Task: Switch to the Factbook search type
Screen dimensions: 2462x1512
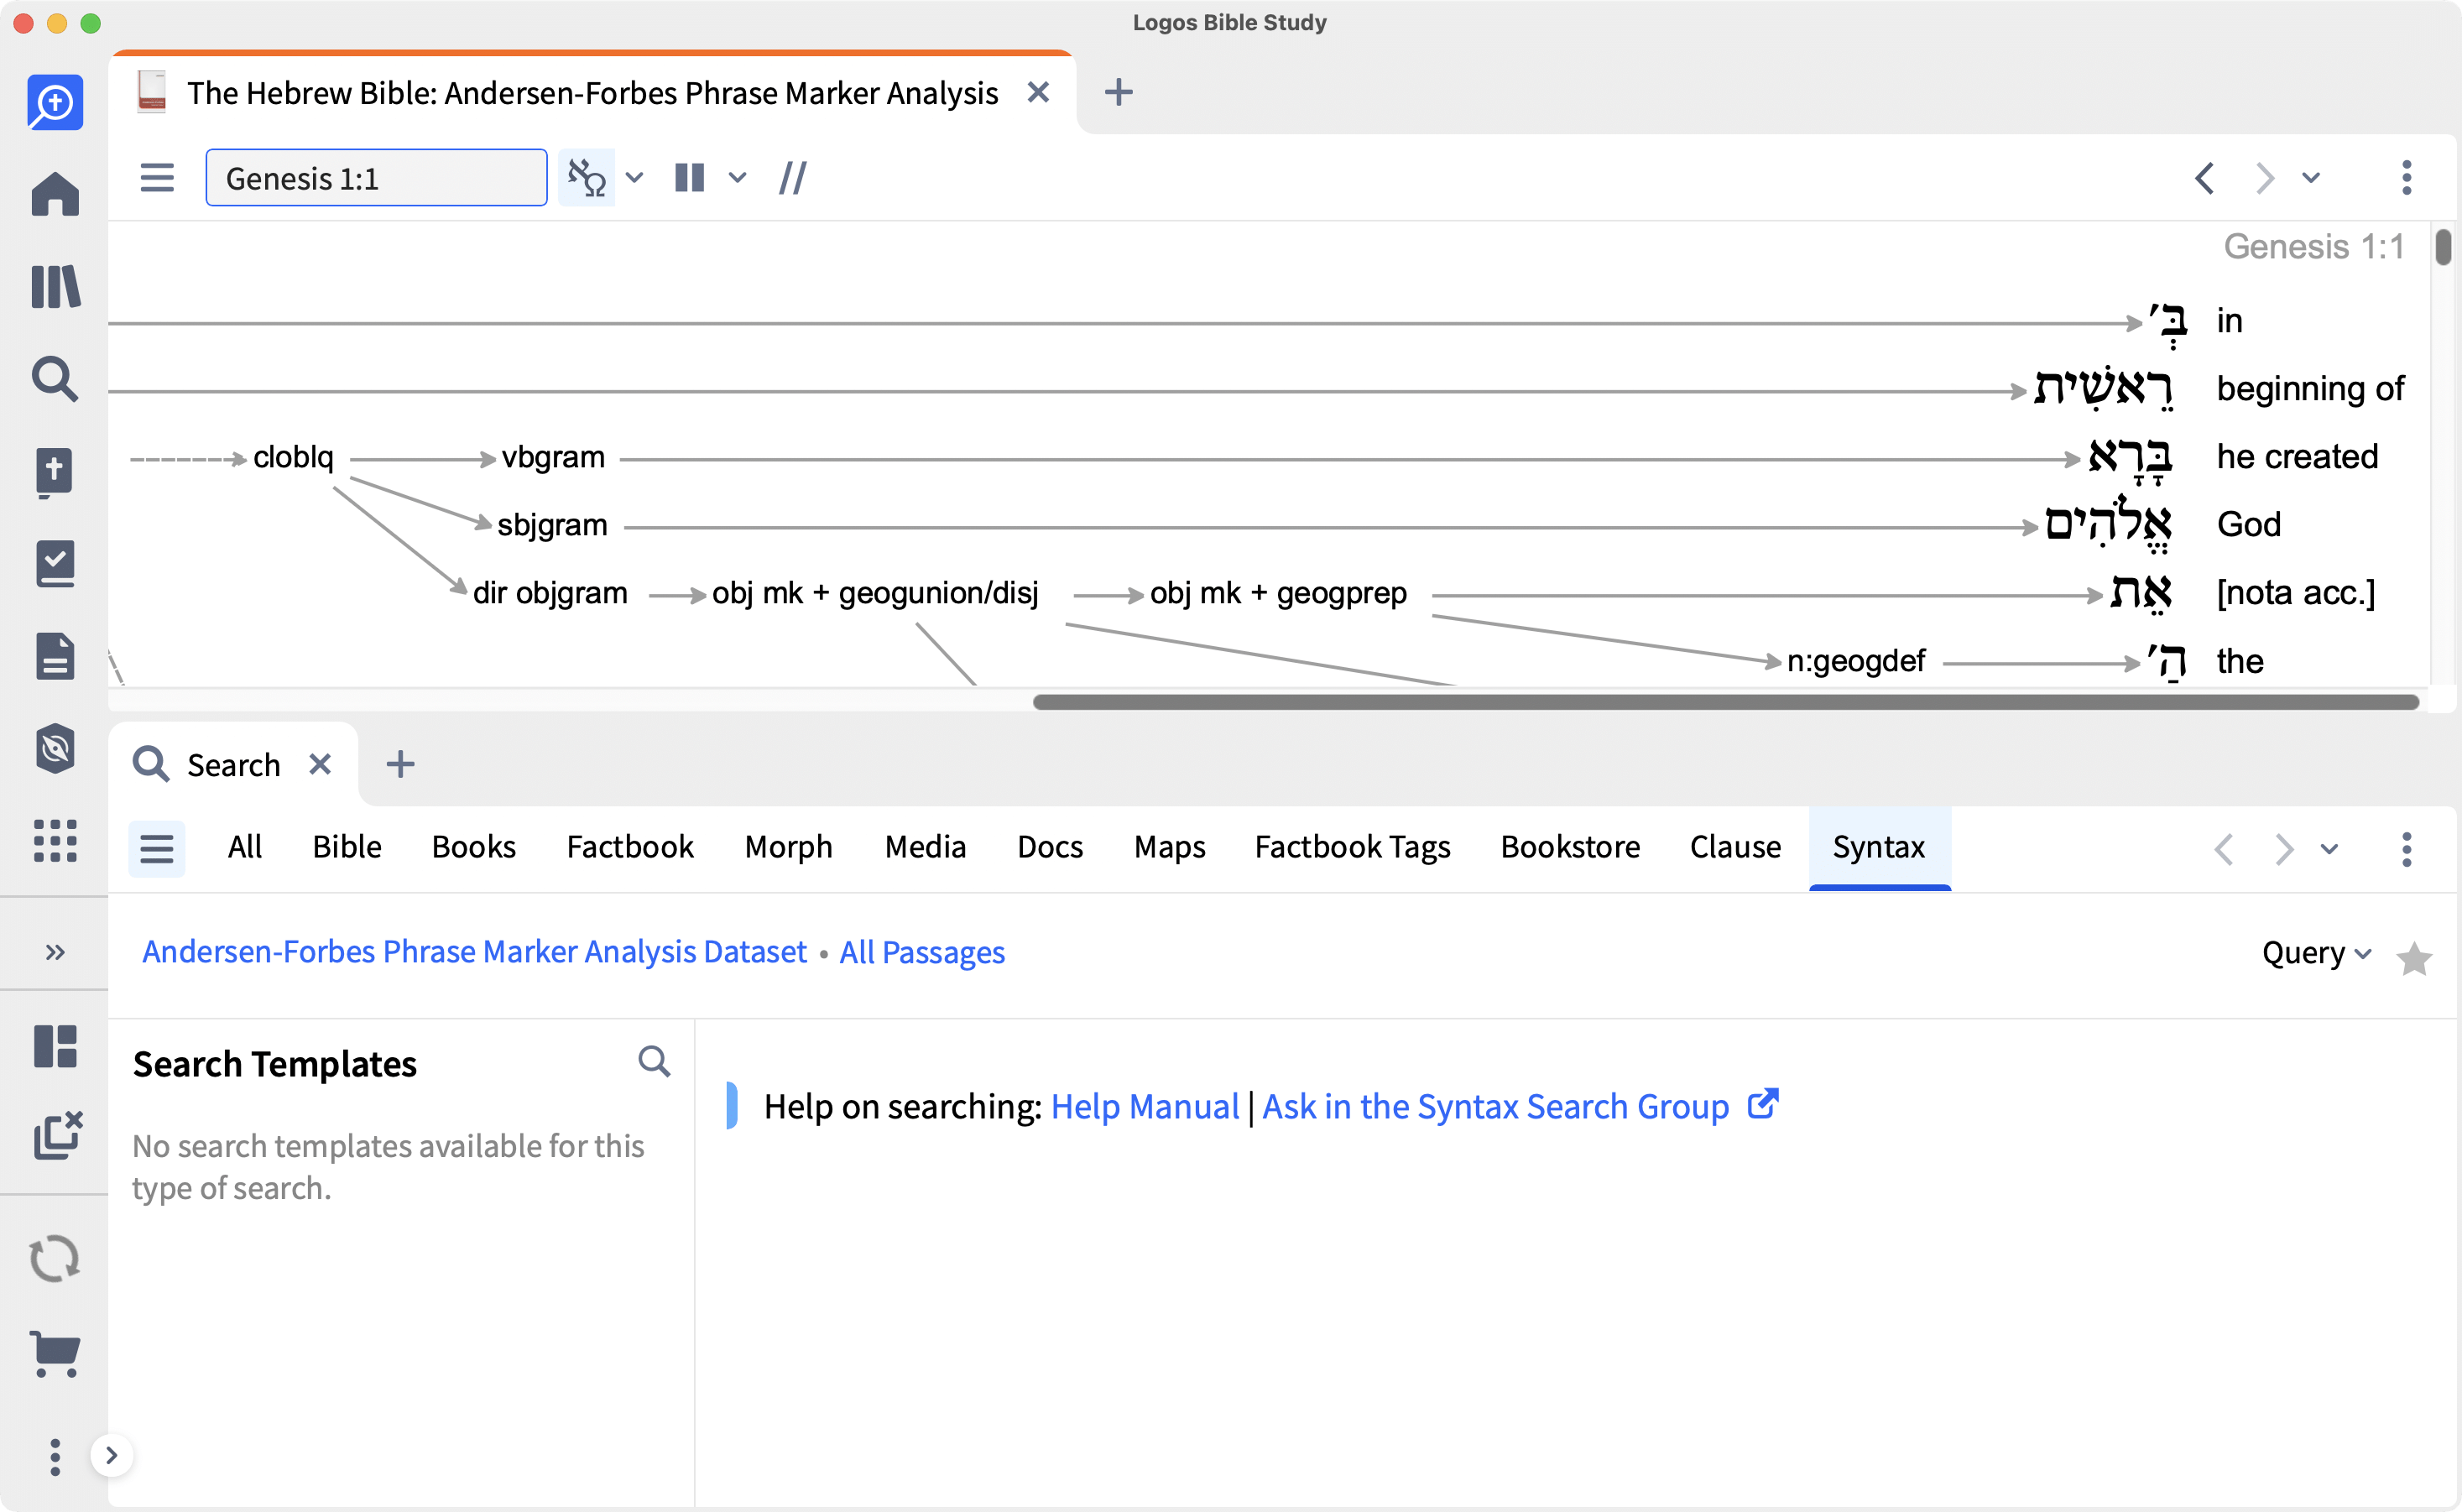Action: [x=630, y=847]
